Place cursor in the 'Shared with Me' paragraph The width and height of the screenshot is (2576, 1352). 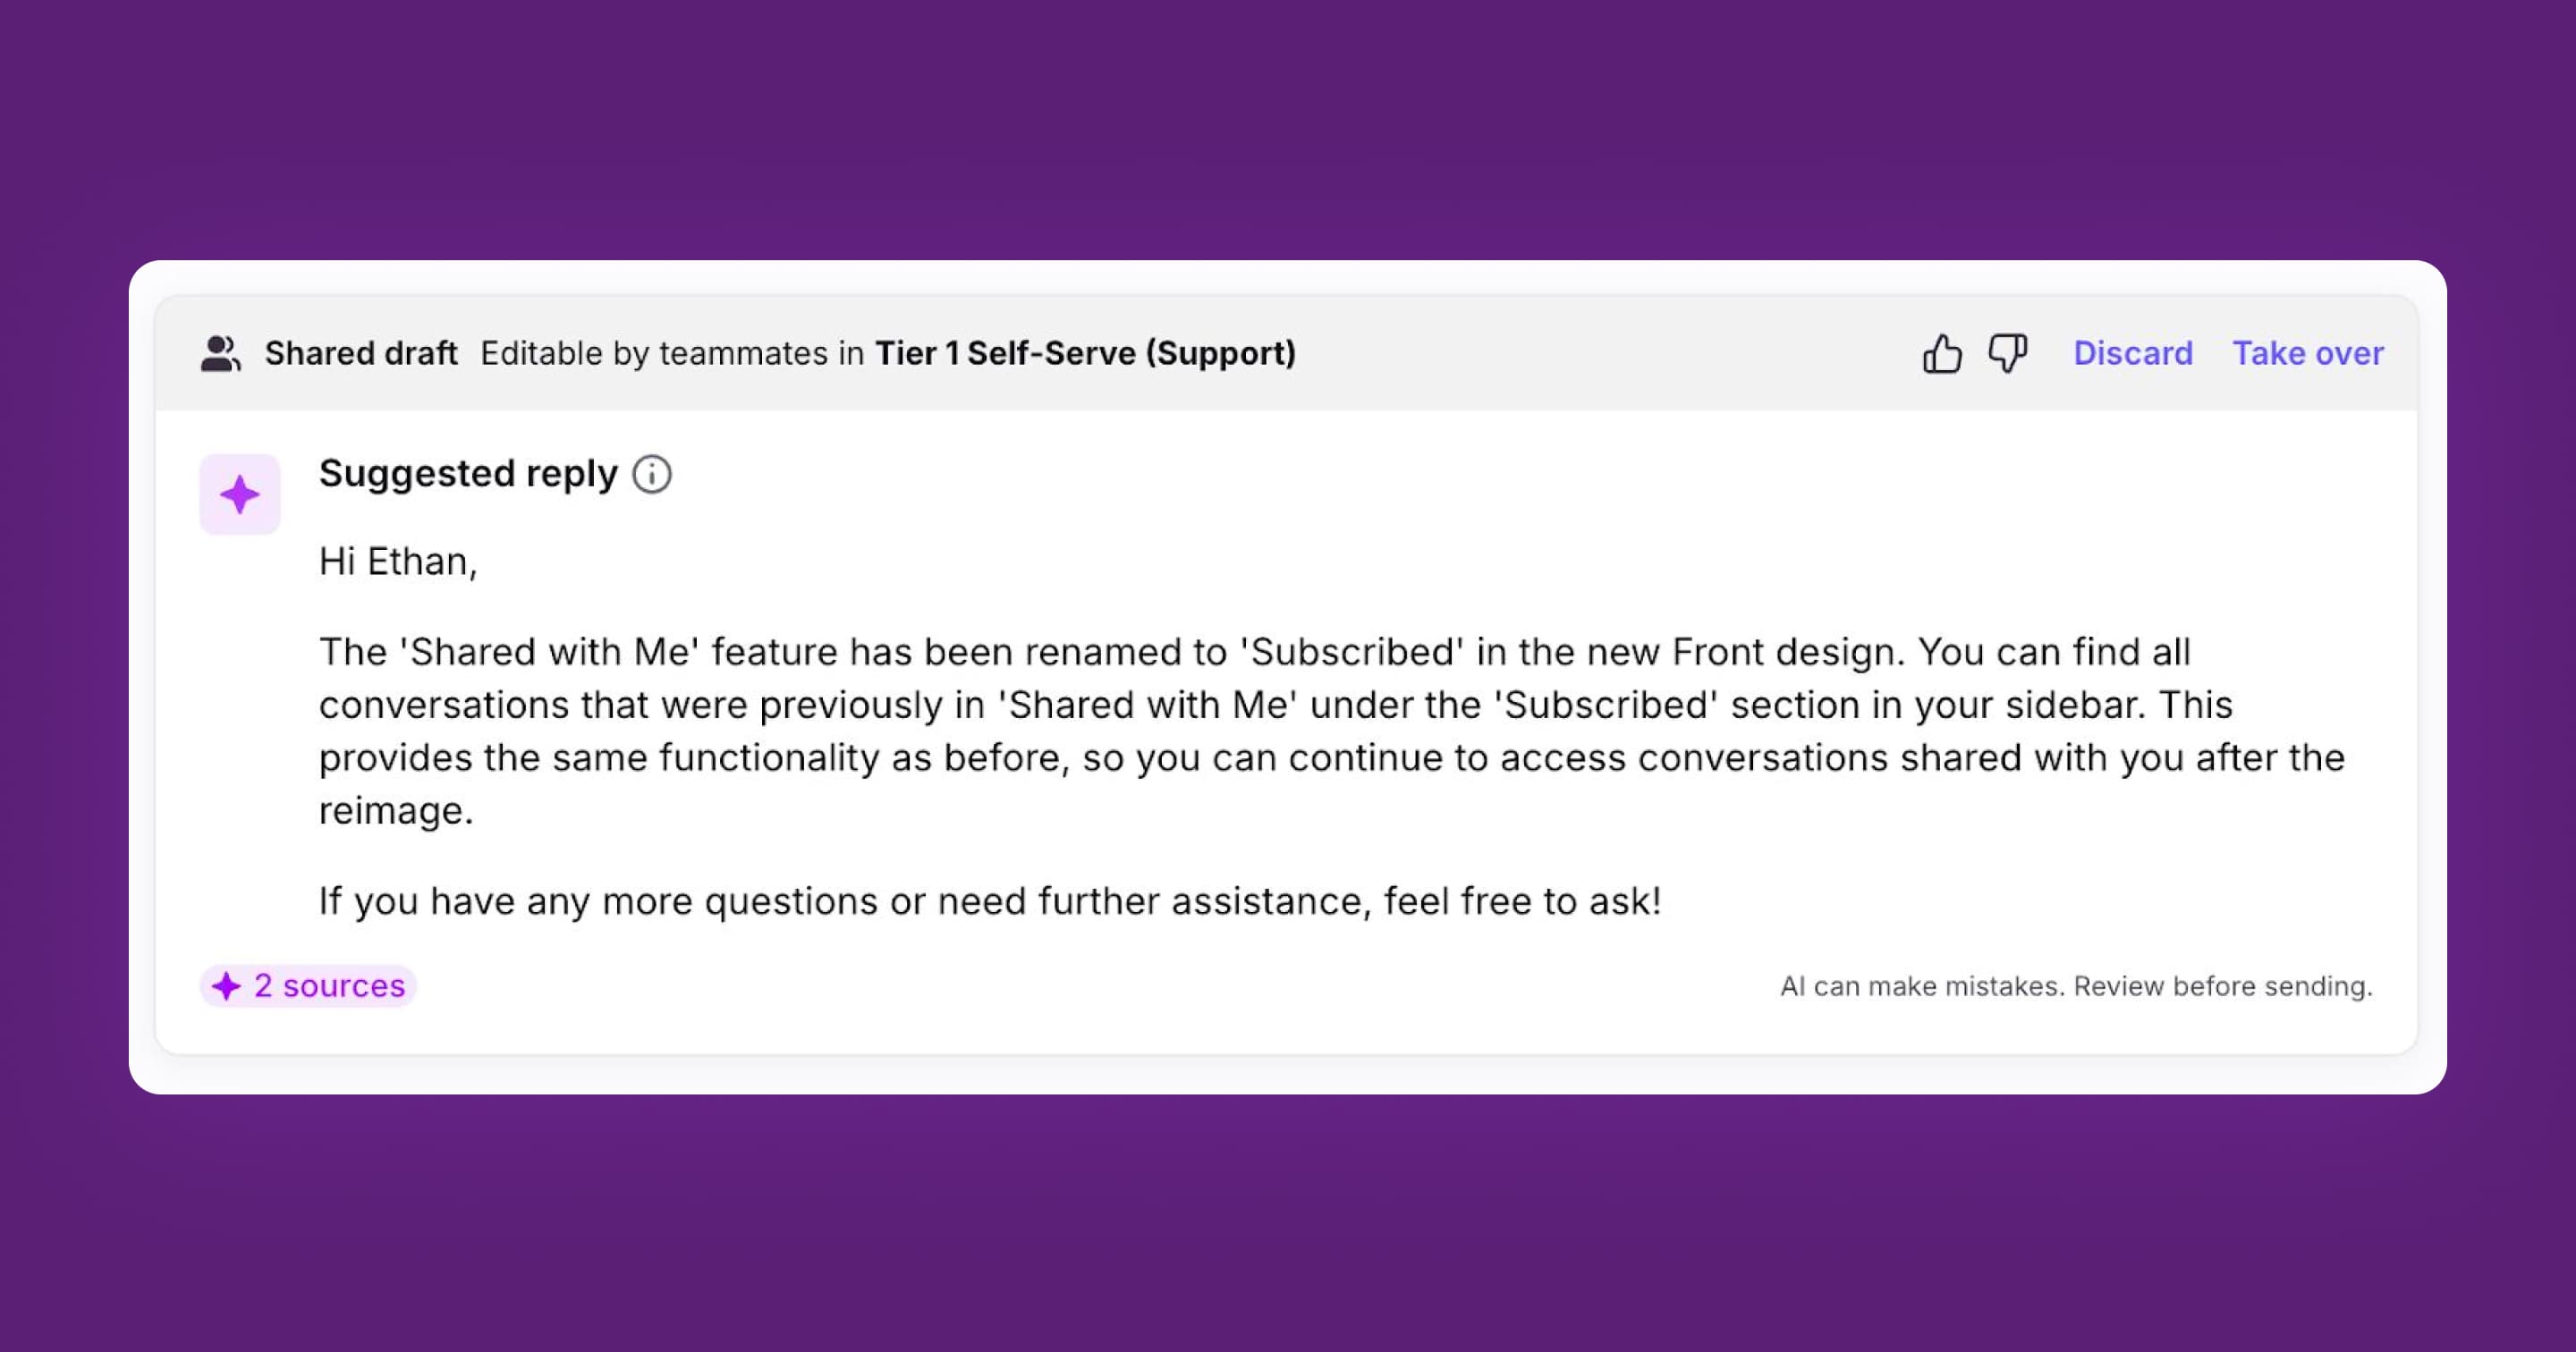[x=1332, y=731]
